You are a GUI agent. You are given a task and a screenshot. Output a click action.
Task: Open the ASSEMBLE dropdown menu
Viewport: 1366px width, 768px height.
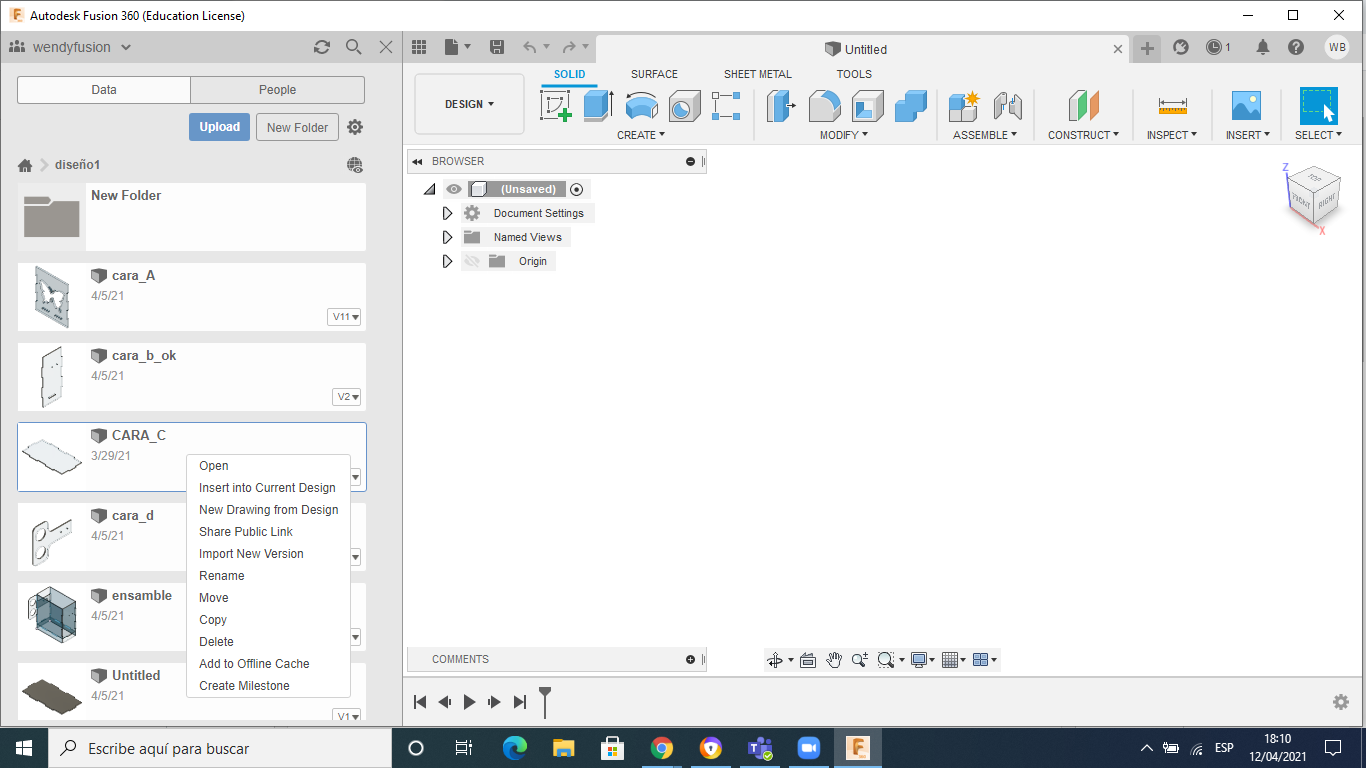pos(985,135)
